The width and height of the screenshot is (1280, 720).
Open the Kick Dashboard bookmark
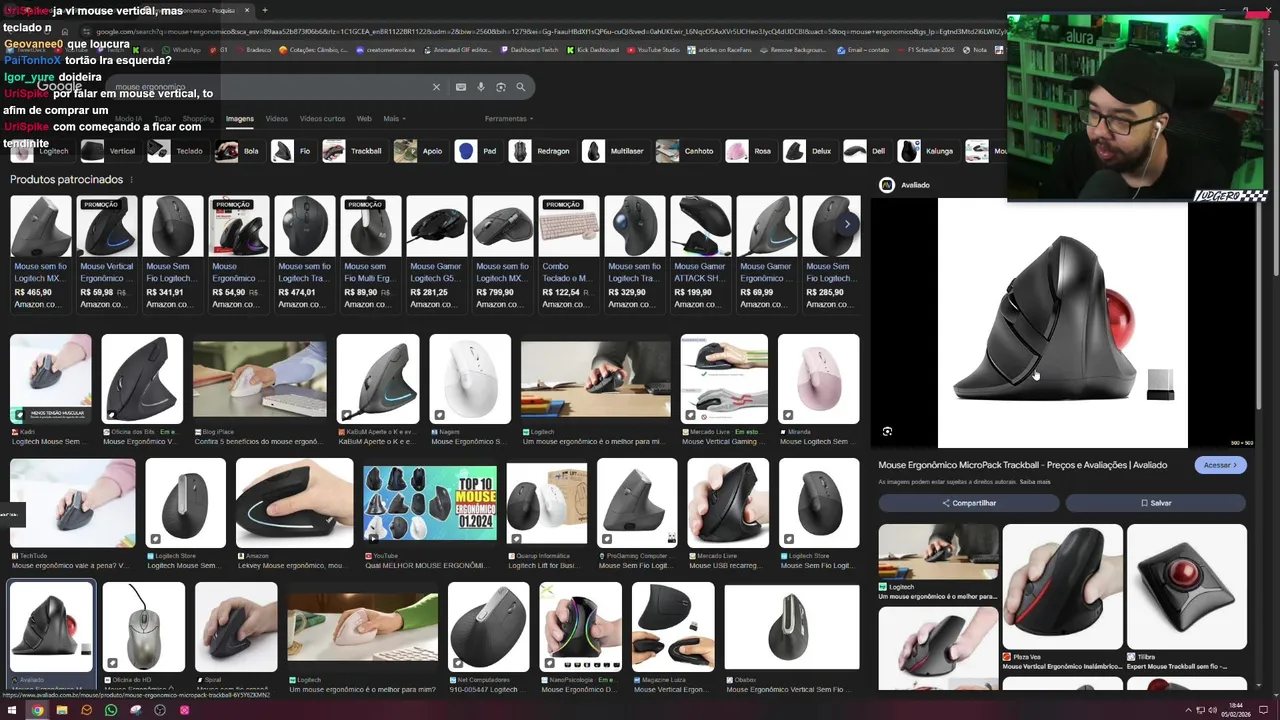coord(593,50)
